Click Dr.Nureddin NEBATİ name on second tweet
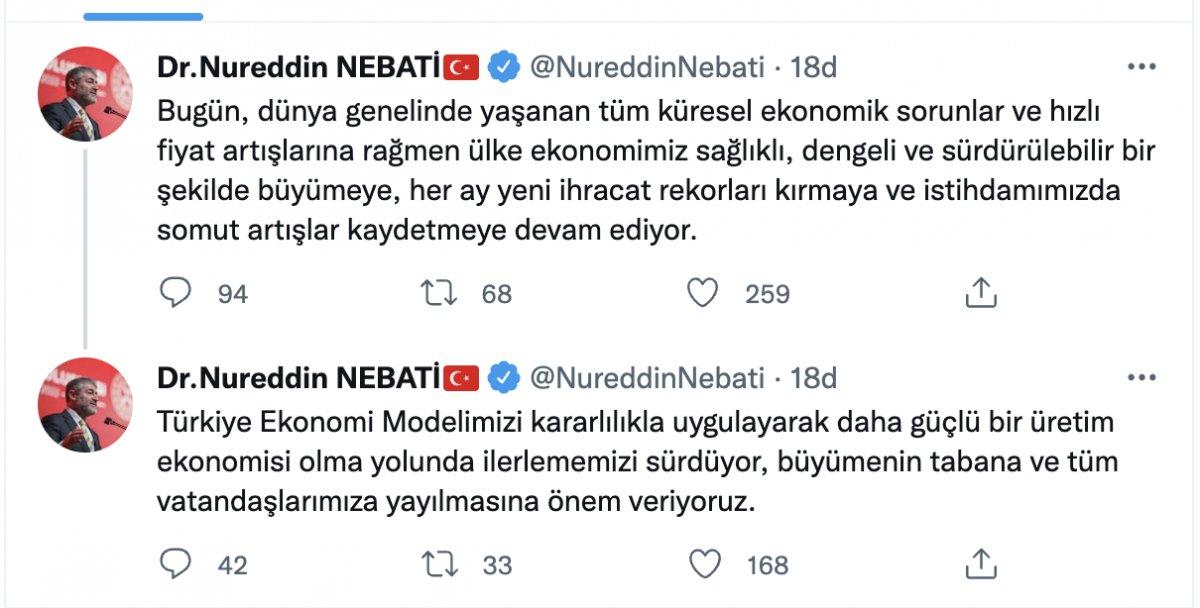The width and height of the screenshot is (1200, 608). (300, 376)
